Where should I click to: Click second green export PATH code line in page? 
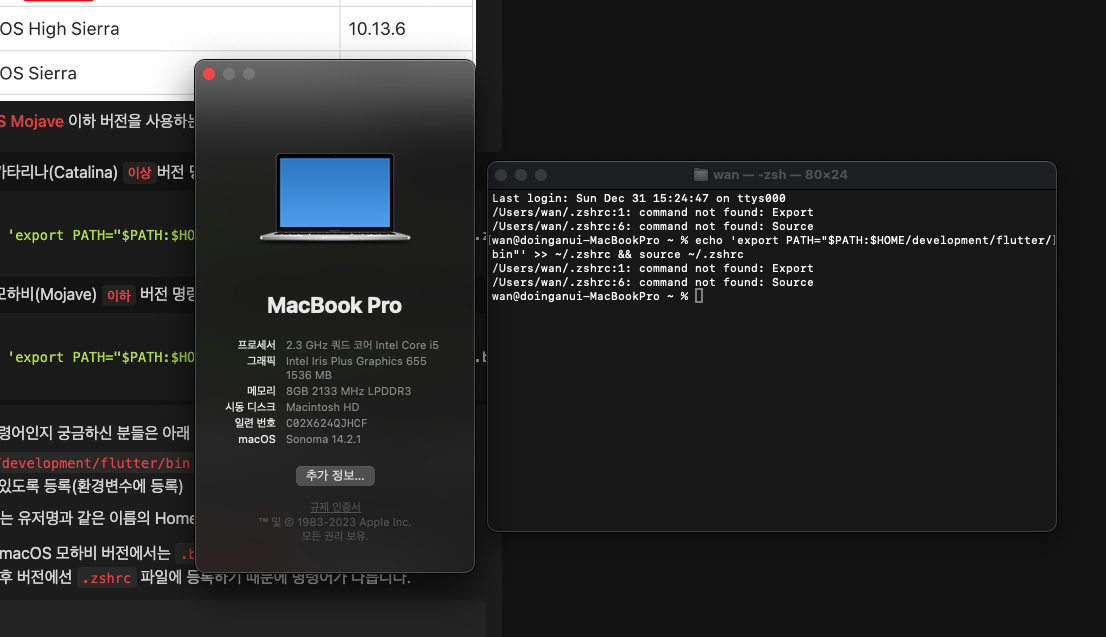[100, 357]
